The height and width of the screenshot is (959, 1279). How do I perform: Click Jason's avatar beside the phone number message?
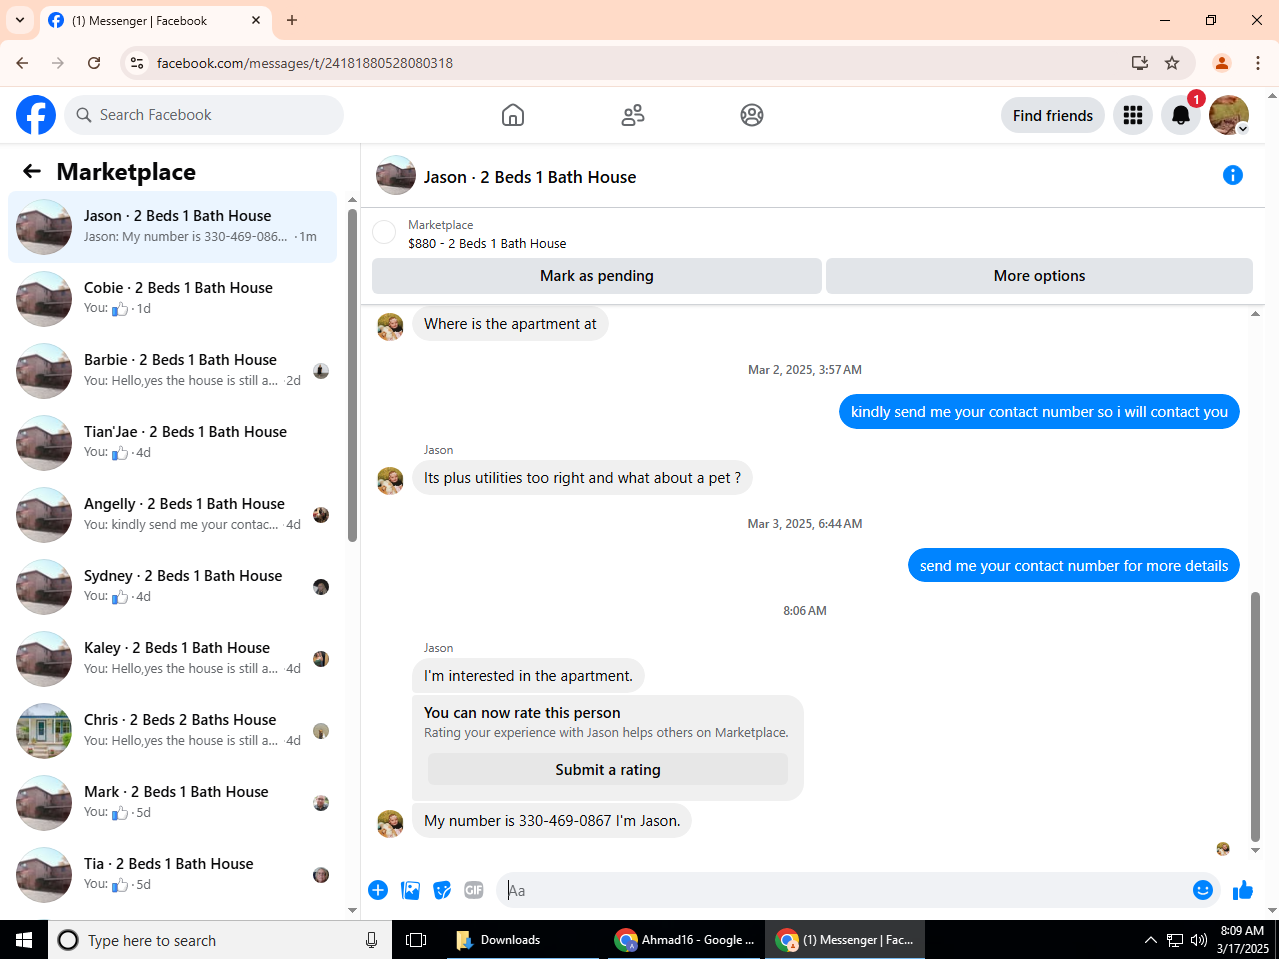pyautogui.click(x=390, y=823)
